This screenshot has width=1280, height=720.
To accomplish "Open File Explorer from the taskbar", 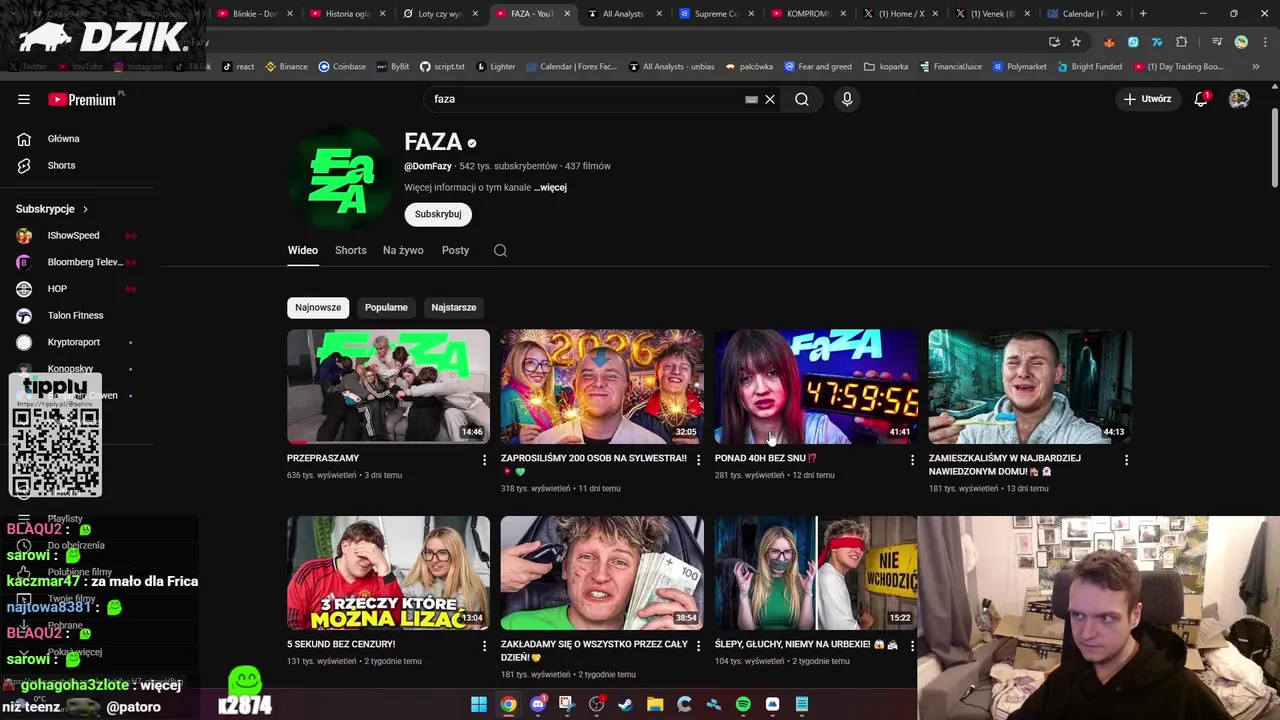I will click(655, 705).
